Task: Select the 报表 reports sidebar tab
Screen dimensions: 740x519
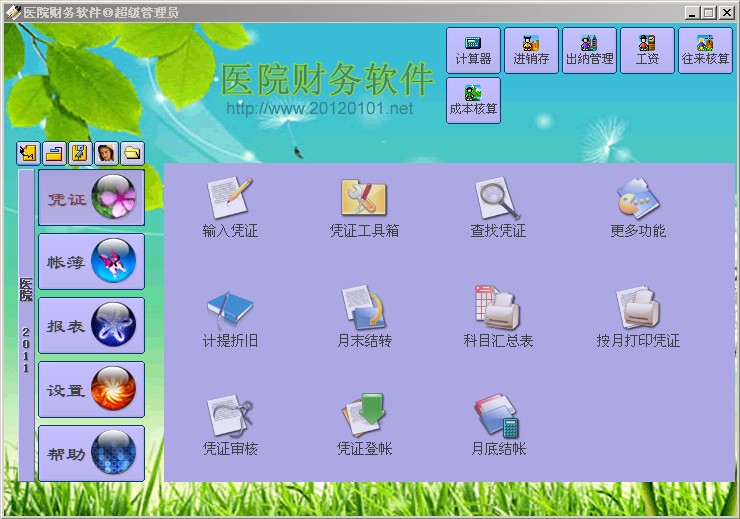Action: tap(91, 325)
